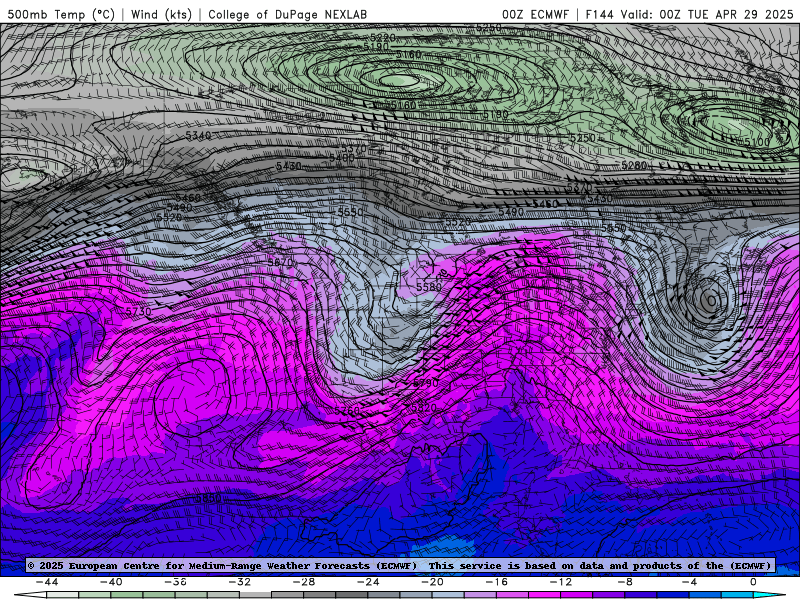Click the 5760 contour label
Viewport: 800px width, 600px height.
[347, 410]
